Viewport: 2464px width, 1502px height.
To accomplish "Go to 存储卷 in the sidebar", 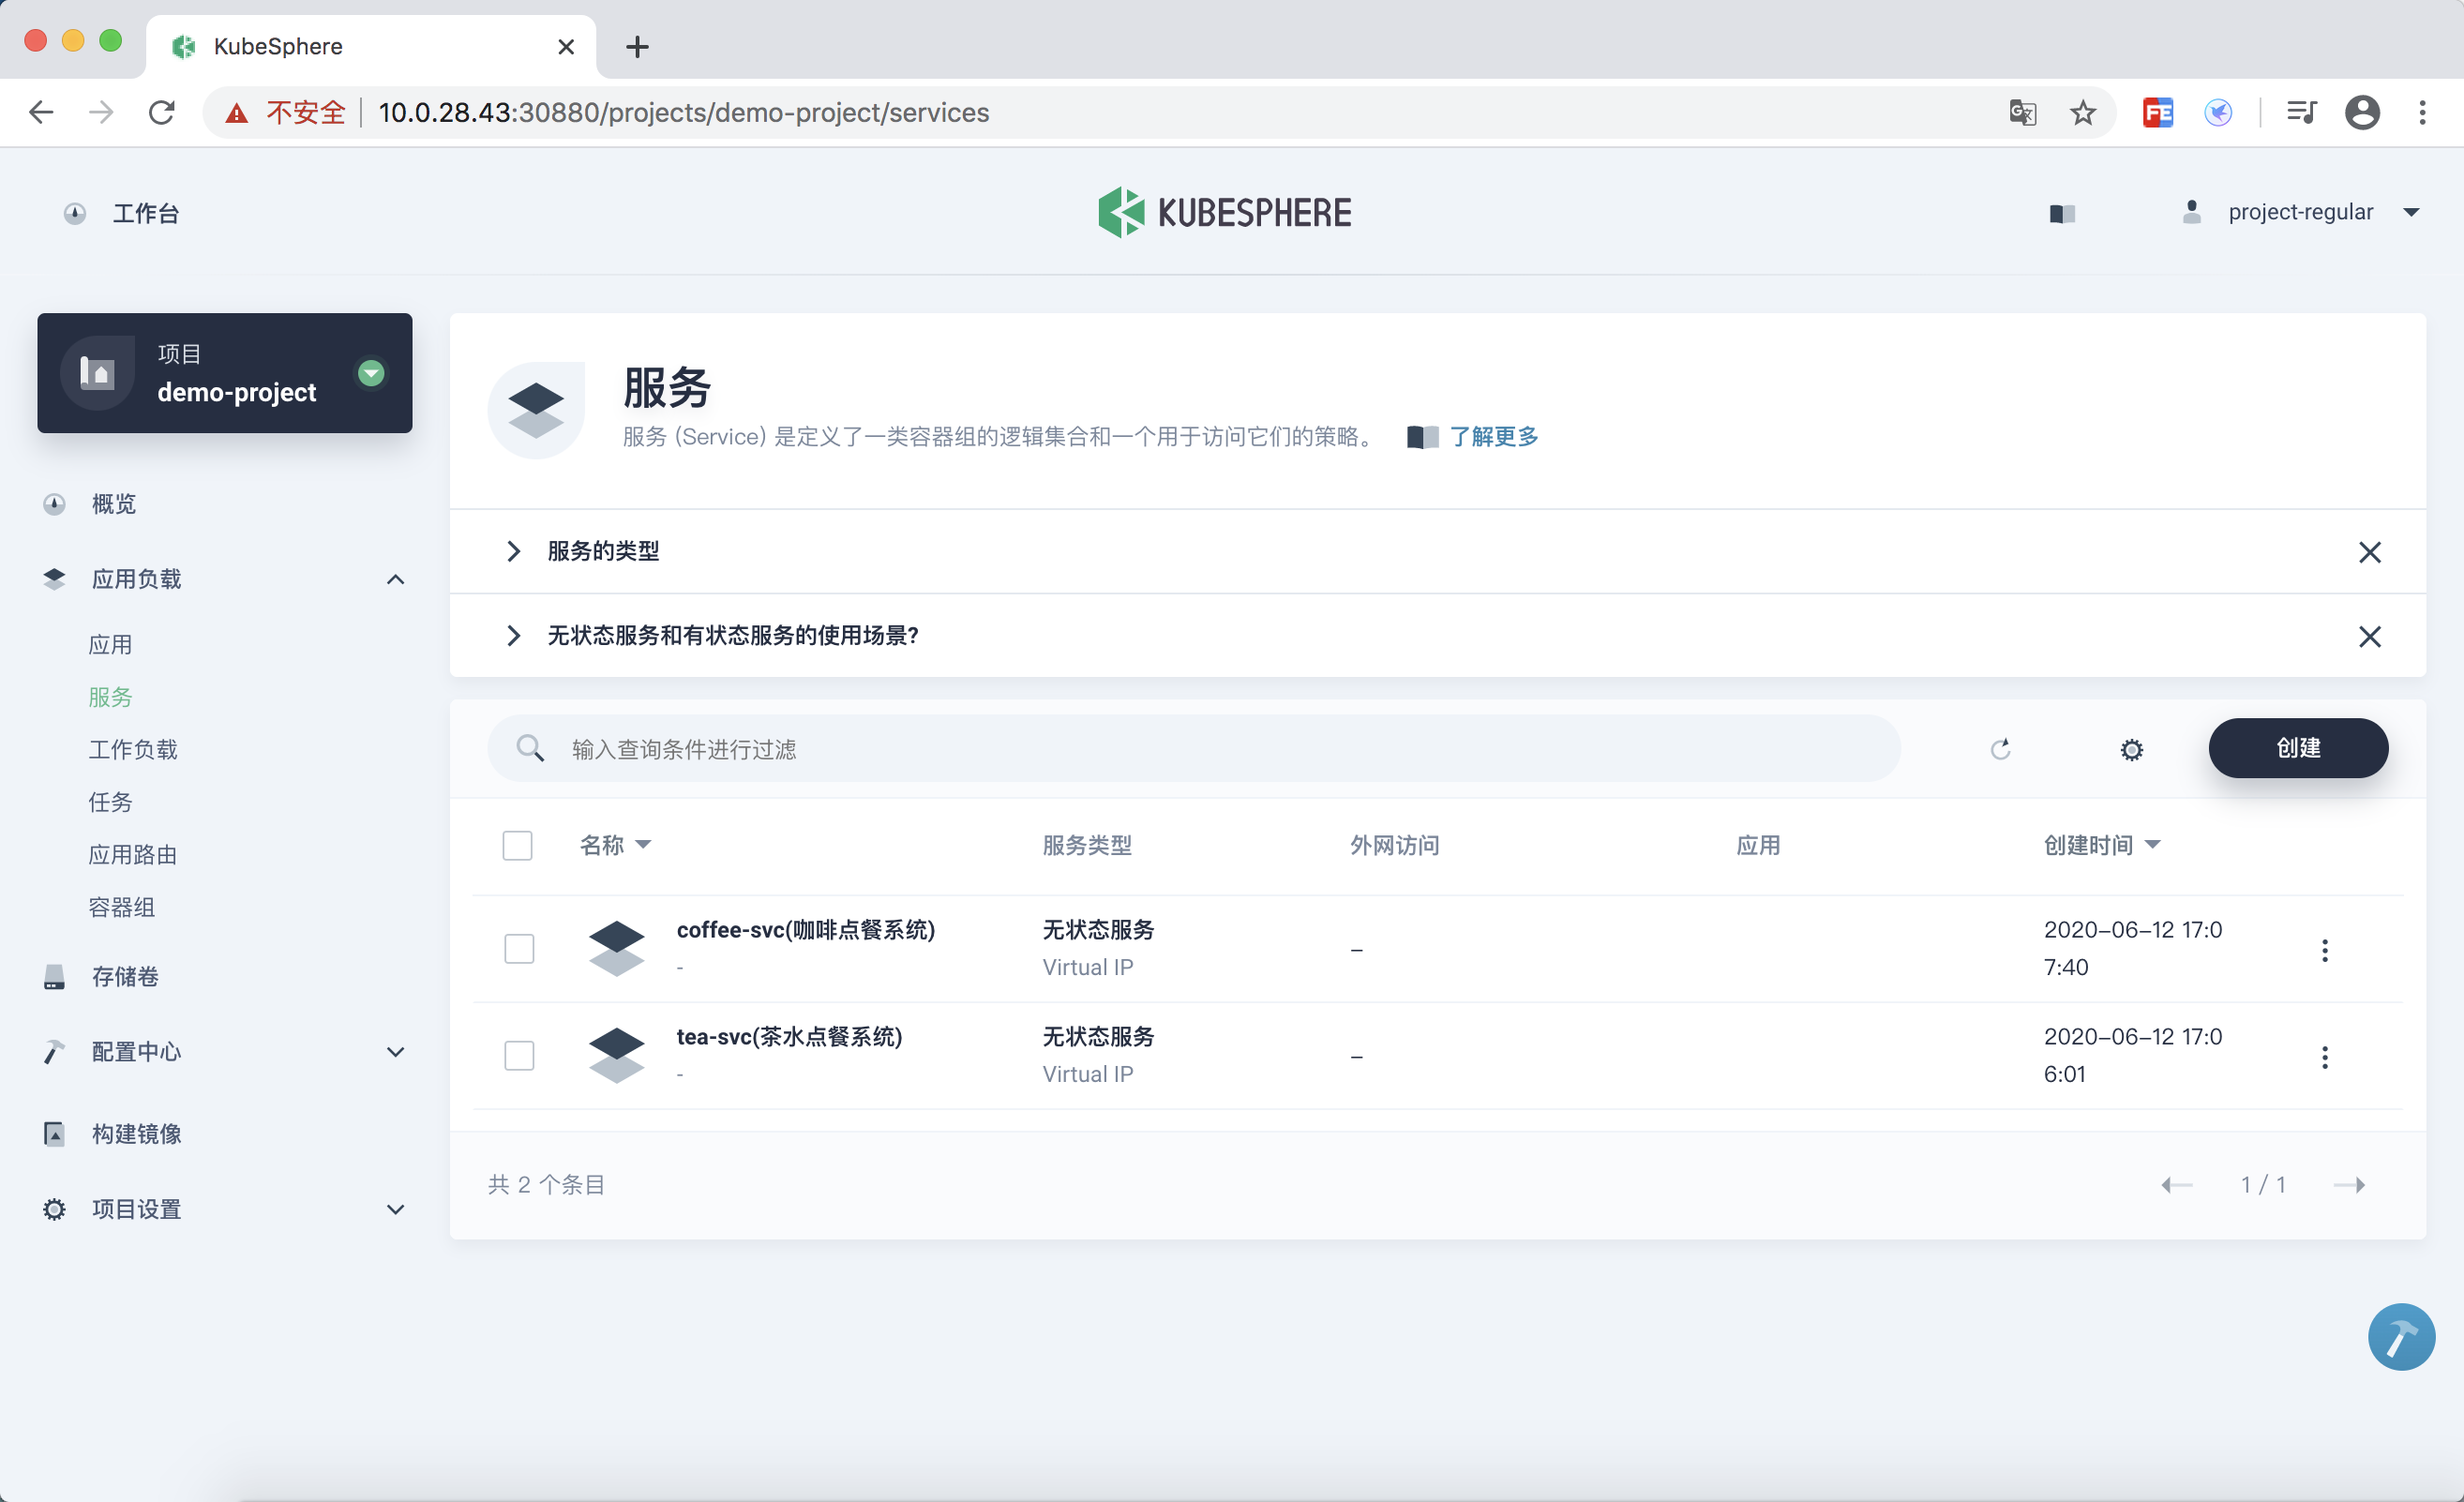I will (125, 976).
